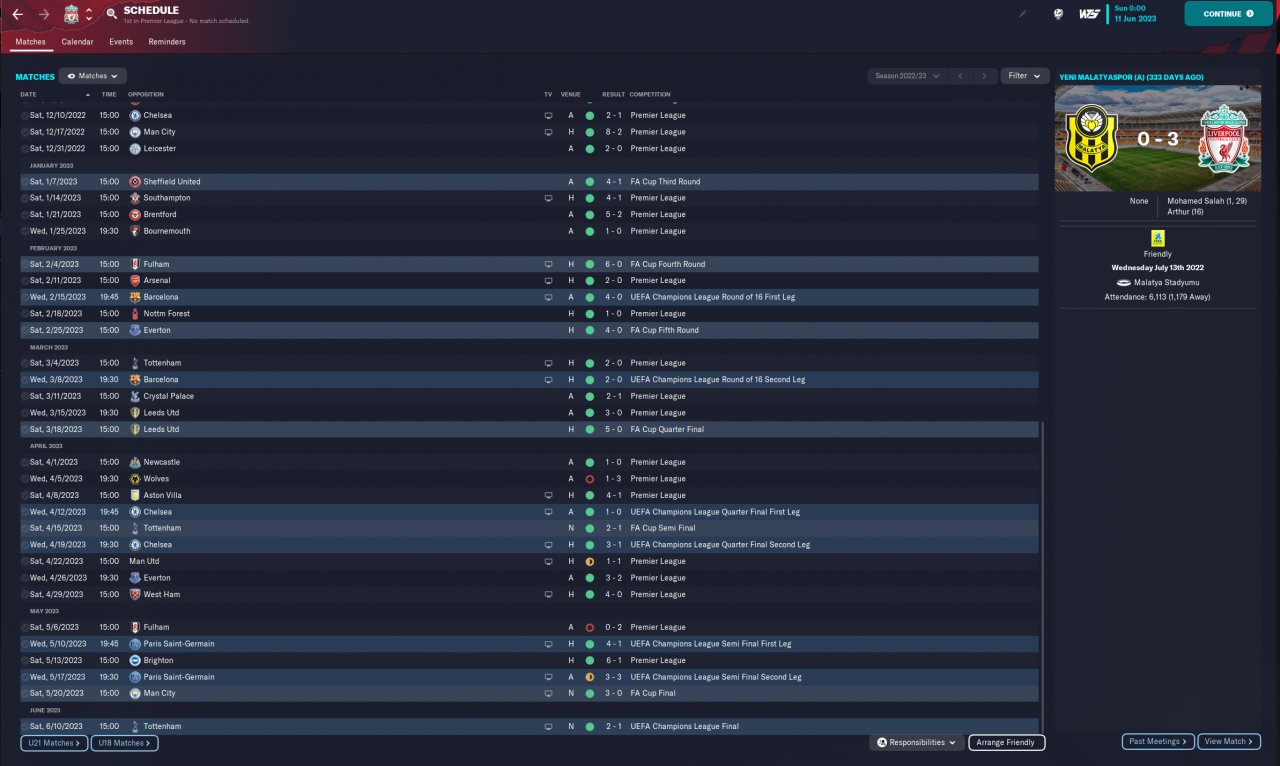Open the Season 2022/23 dropdown
The width and height of the screenshot is (1280, 766).
click(x=907, y=76)
